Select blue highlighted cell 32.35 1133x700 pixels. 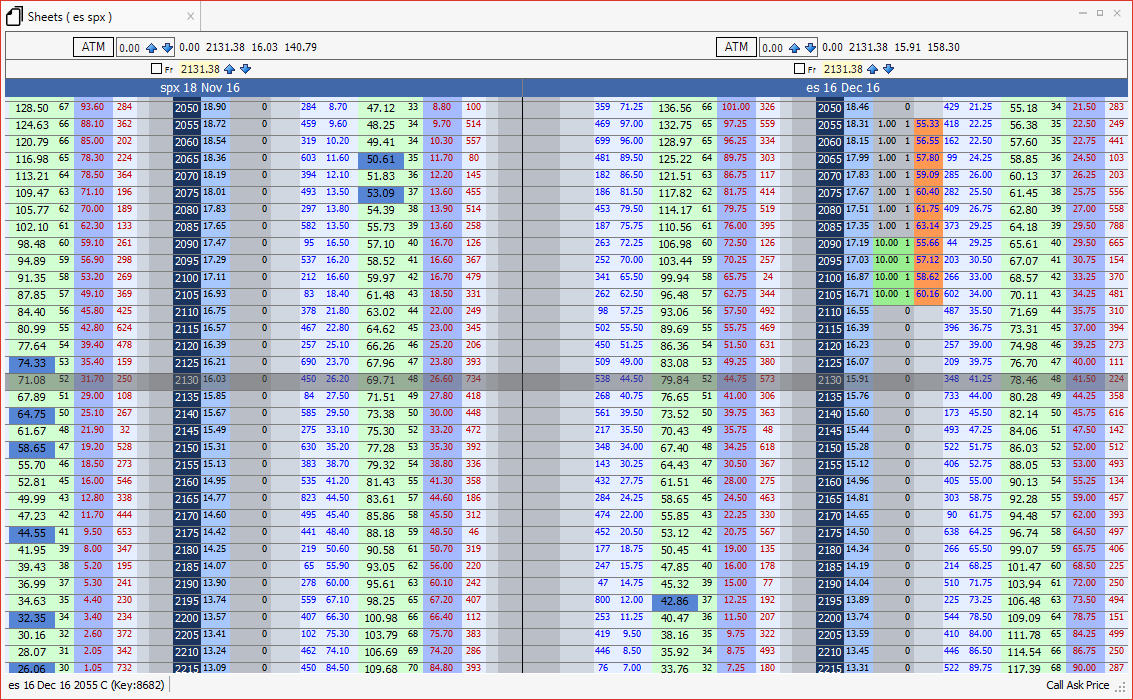(32, 618)
